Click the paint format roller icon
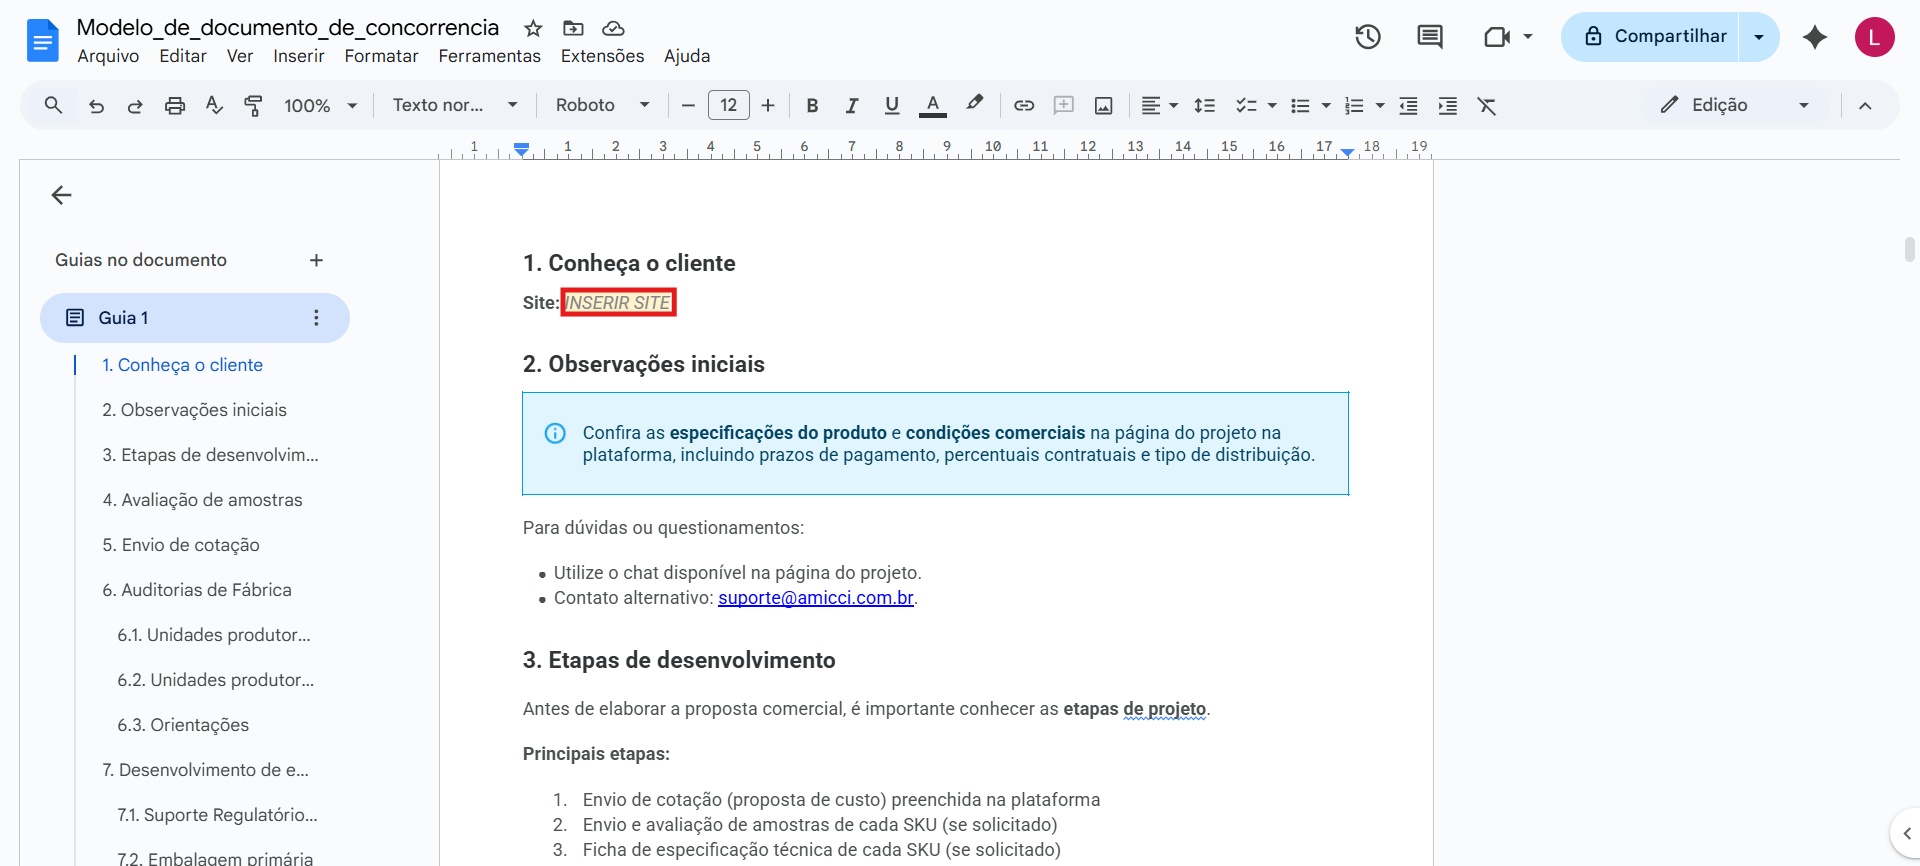Viewport: 1920px width, 866px height. click(253, 105)
